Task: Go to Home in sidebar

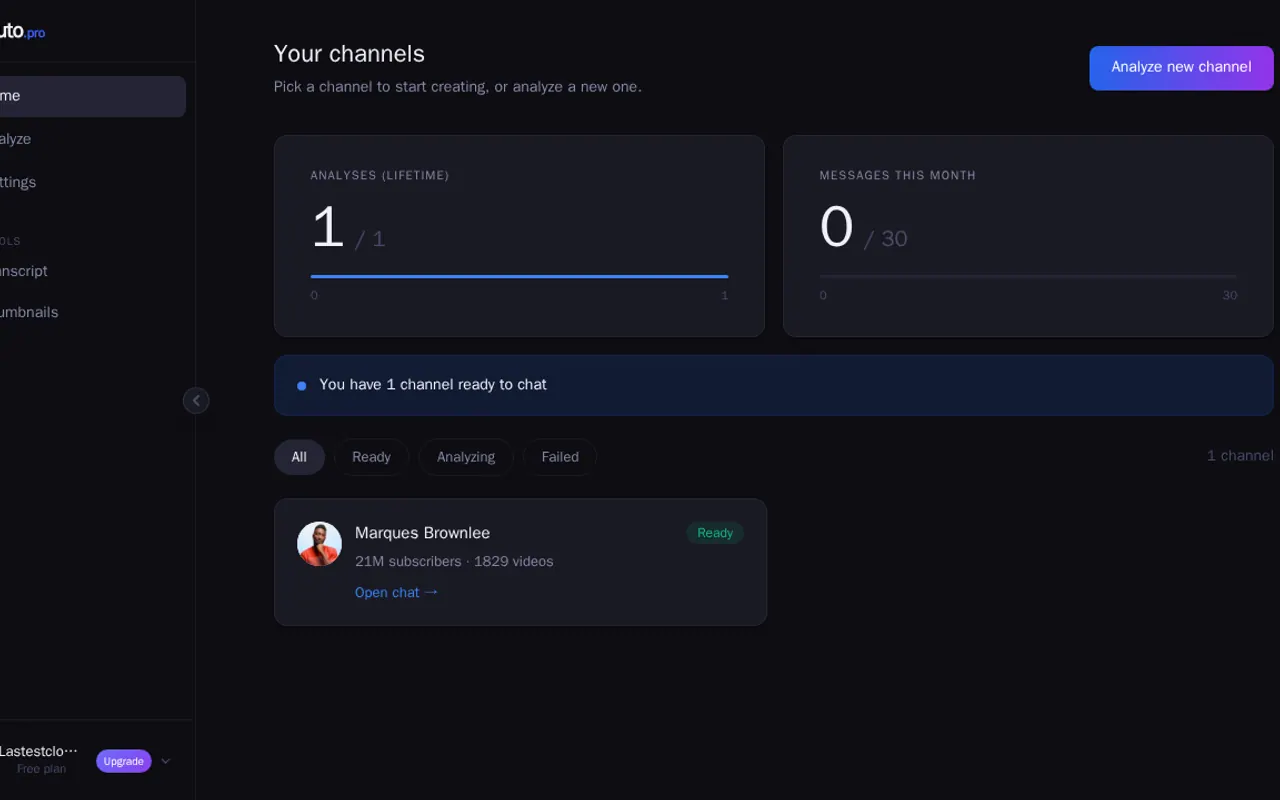Action: (91, 96)
